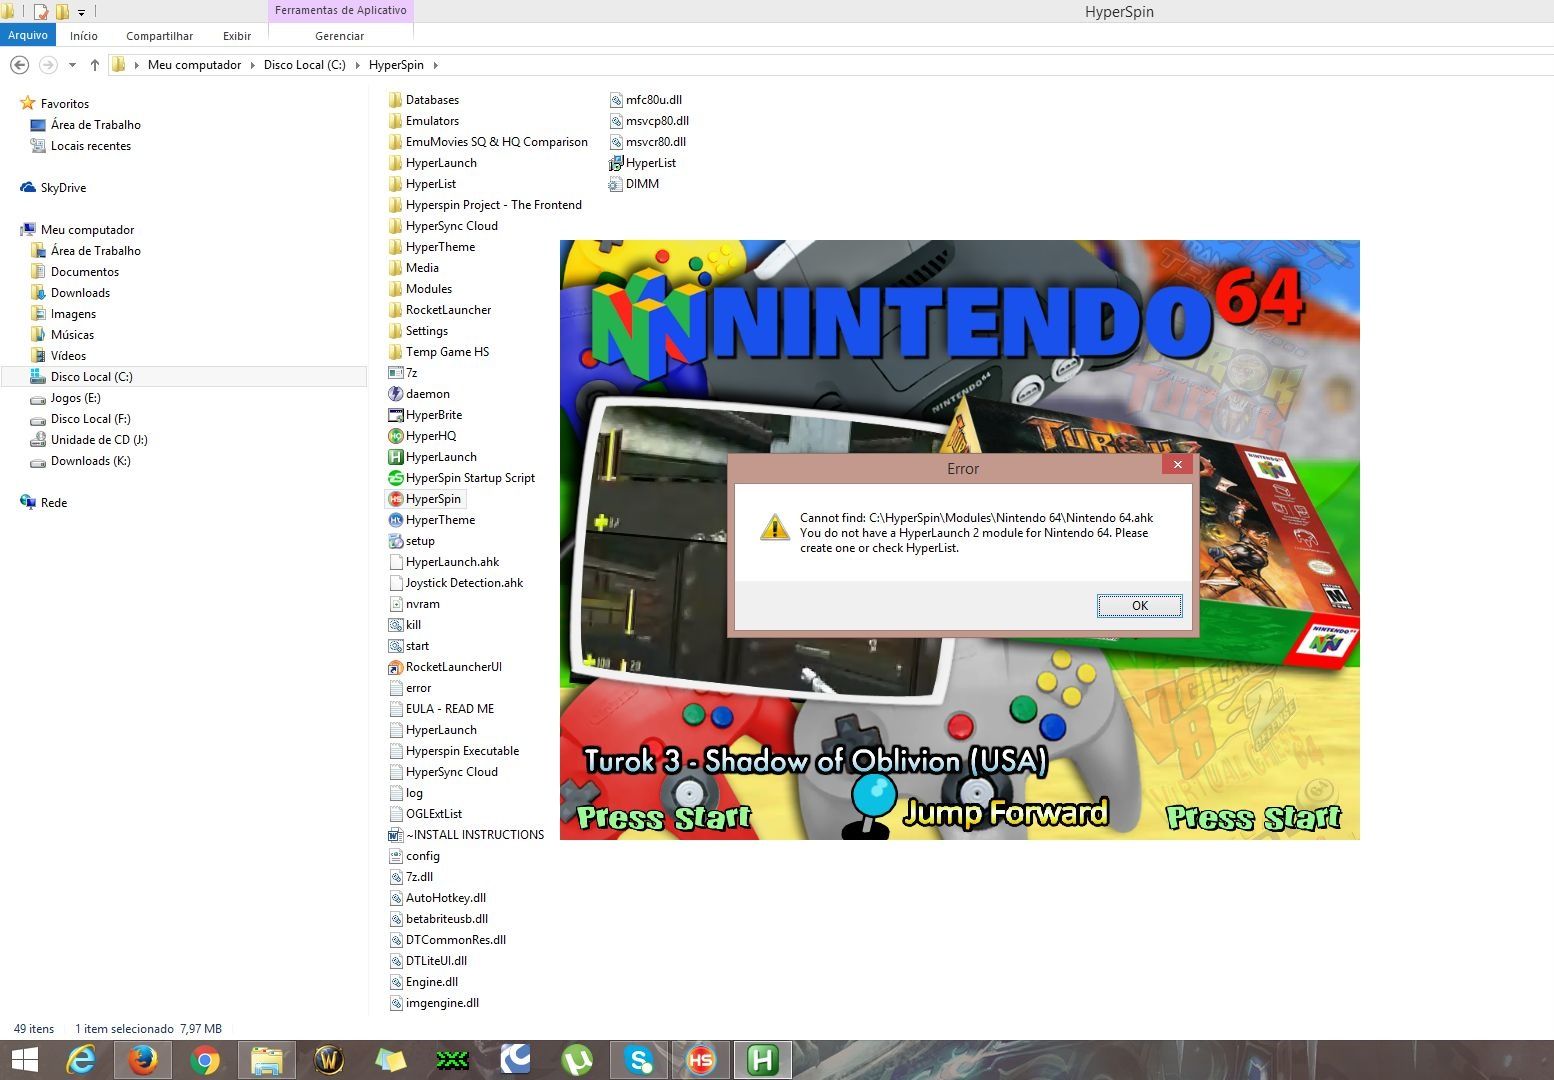Click OK in the Error dialog

tap(1139, 606)
